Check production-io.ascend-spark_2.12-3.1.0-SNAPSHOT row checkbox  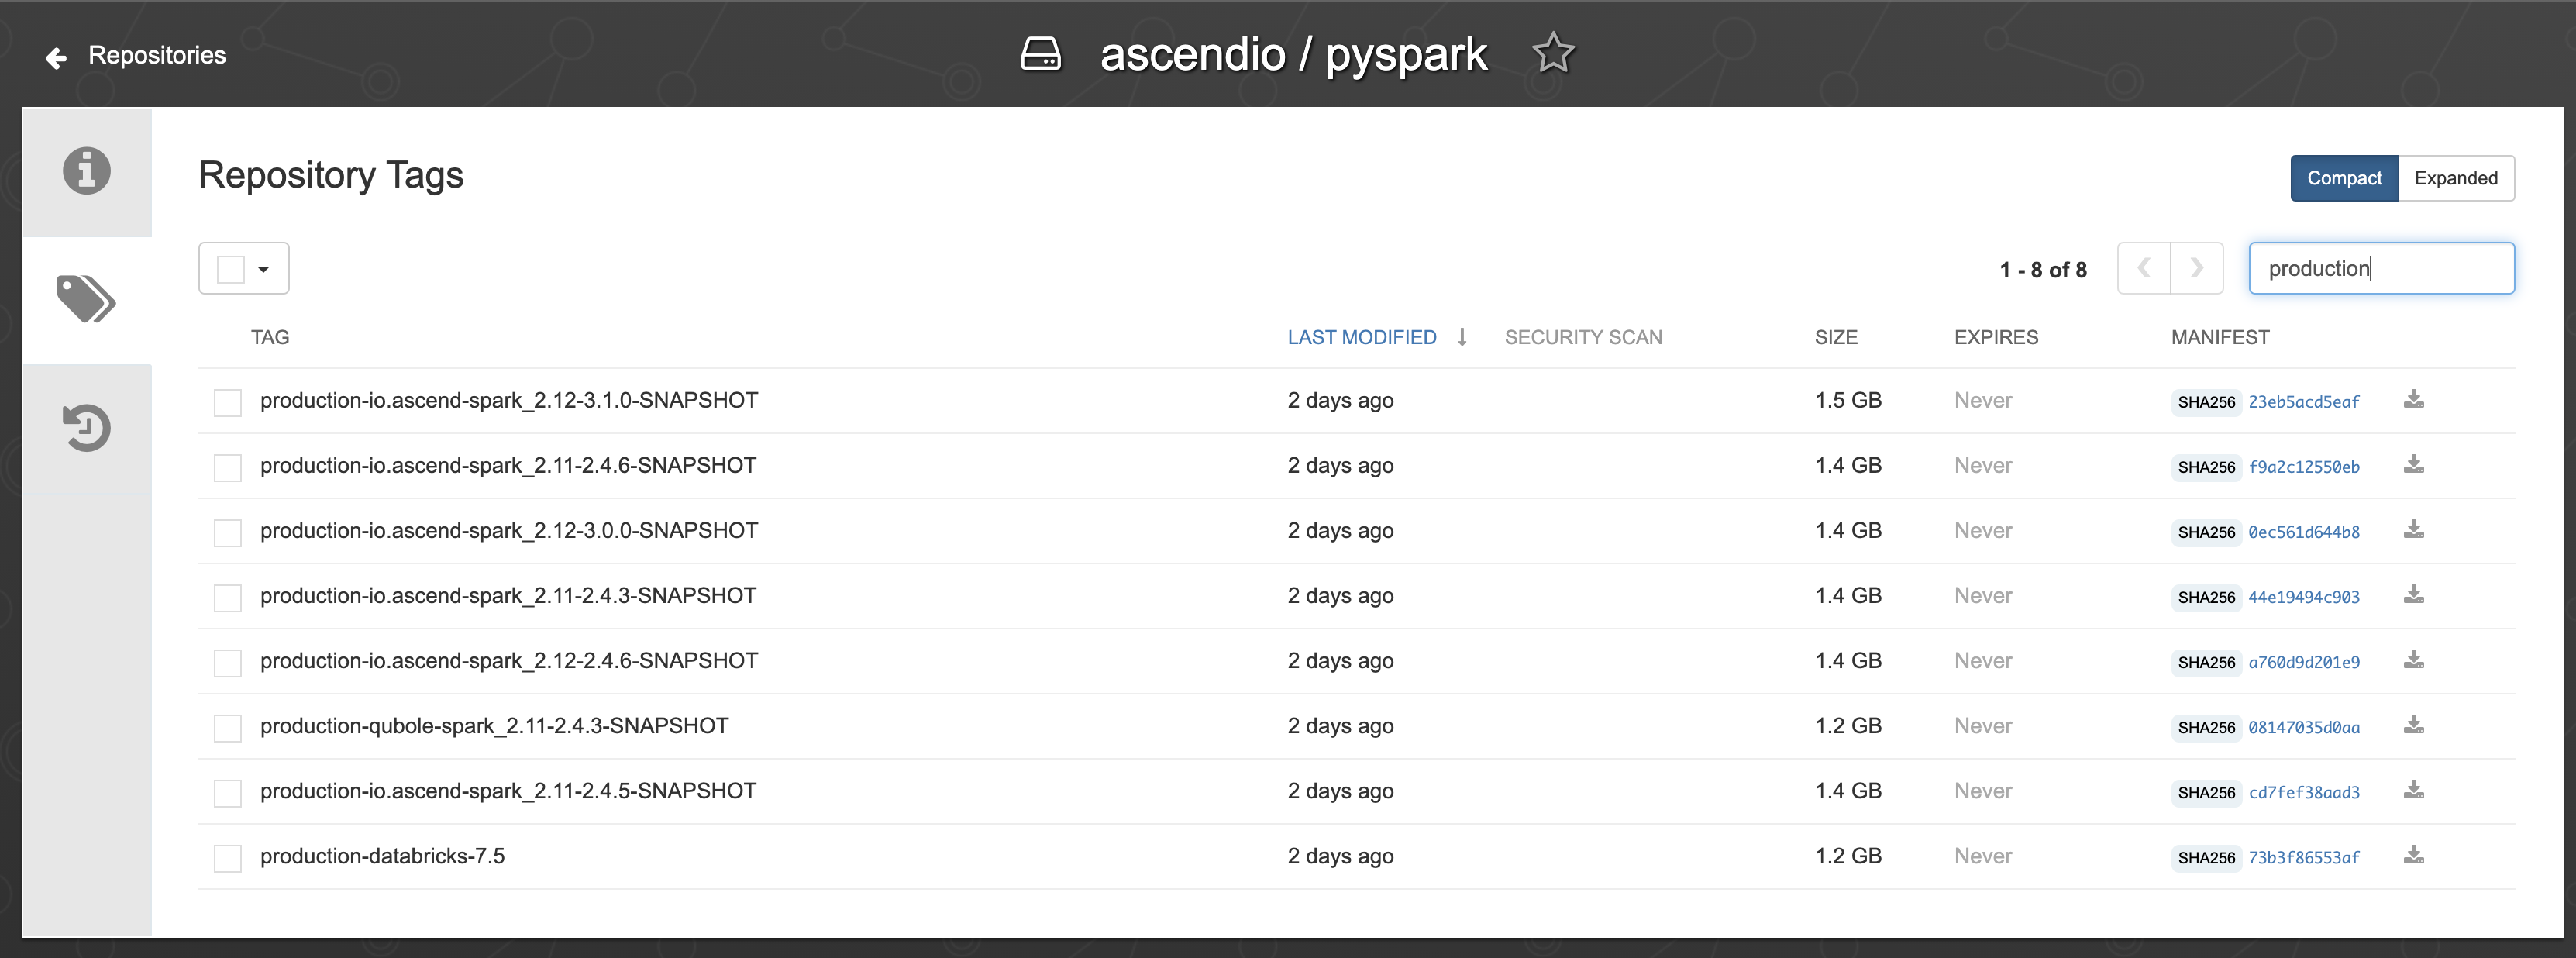tap(228, 402)
